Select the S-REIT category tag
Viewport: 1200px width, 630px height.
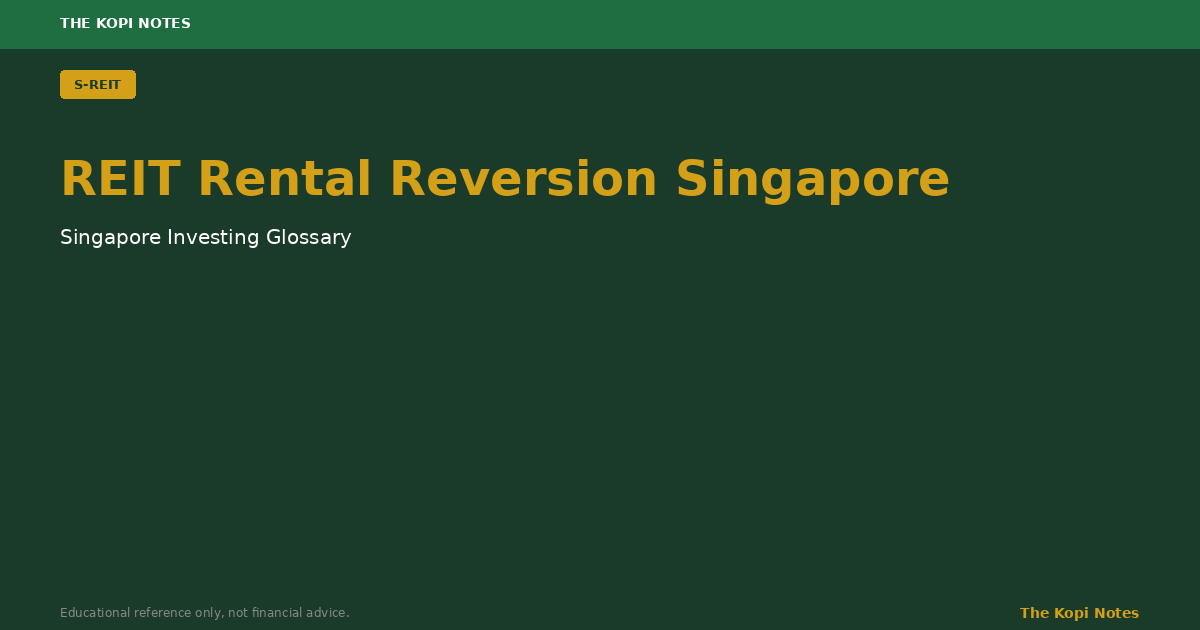click(x=98, y=85)
